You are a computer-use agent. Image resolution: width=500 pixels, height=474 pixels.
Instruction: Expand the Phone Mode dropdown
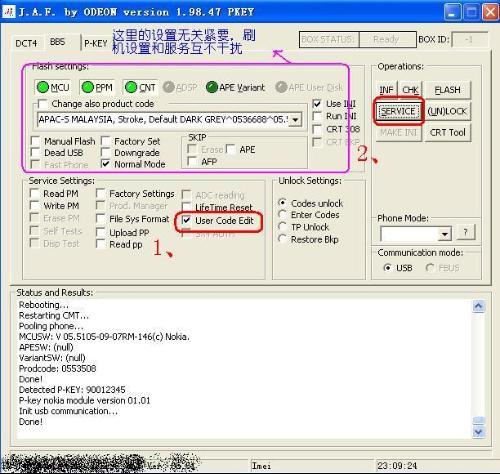pyautogui.click(x=444, y=234)
